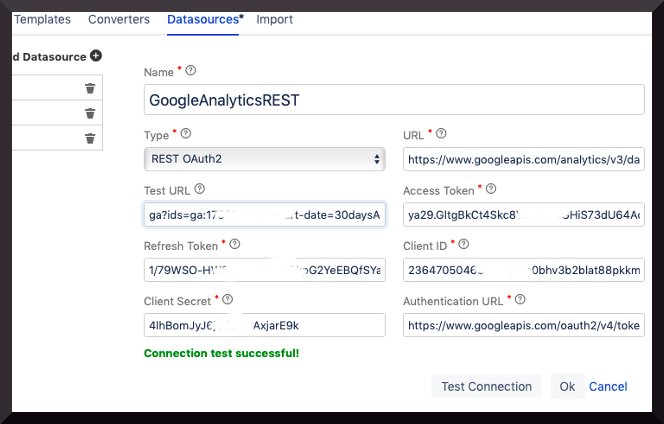Viewport: 664px width, 424px height.
Task: Open help icon next to Authentication URL label
Action: [x=520, y=299]
